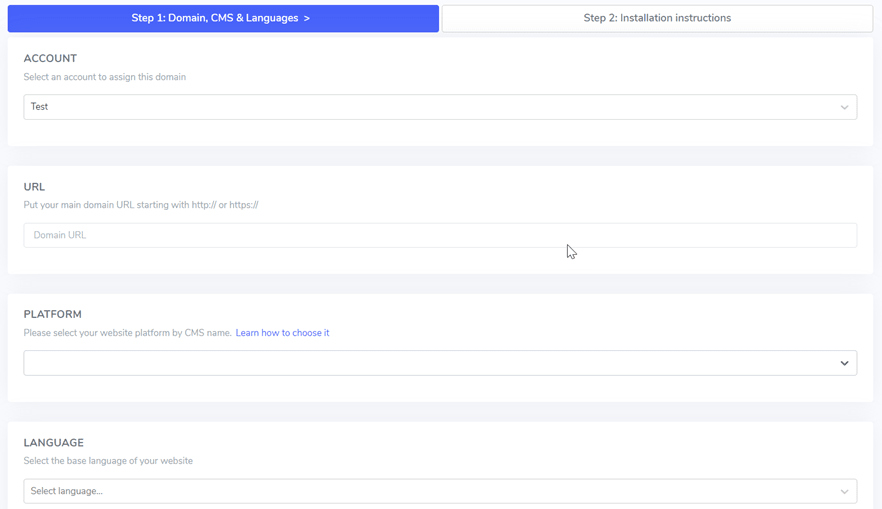Click the LANGUAGE section heading
Image resolution: width=882 pixels, height=509 pixels.
tap(53, 443)
